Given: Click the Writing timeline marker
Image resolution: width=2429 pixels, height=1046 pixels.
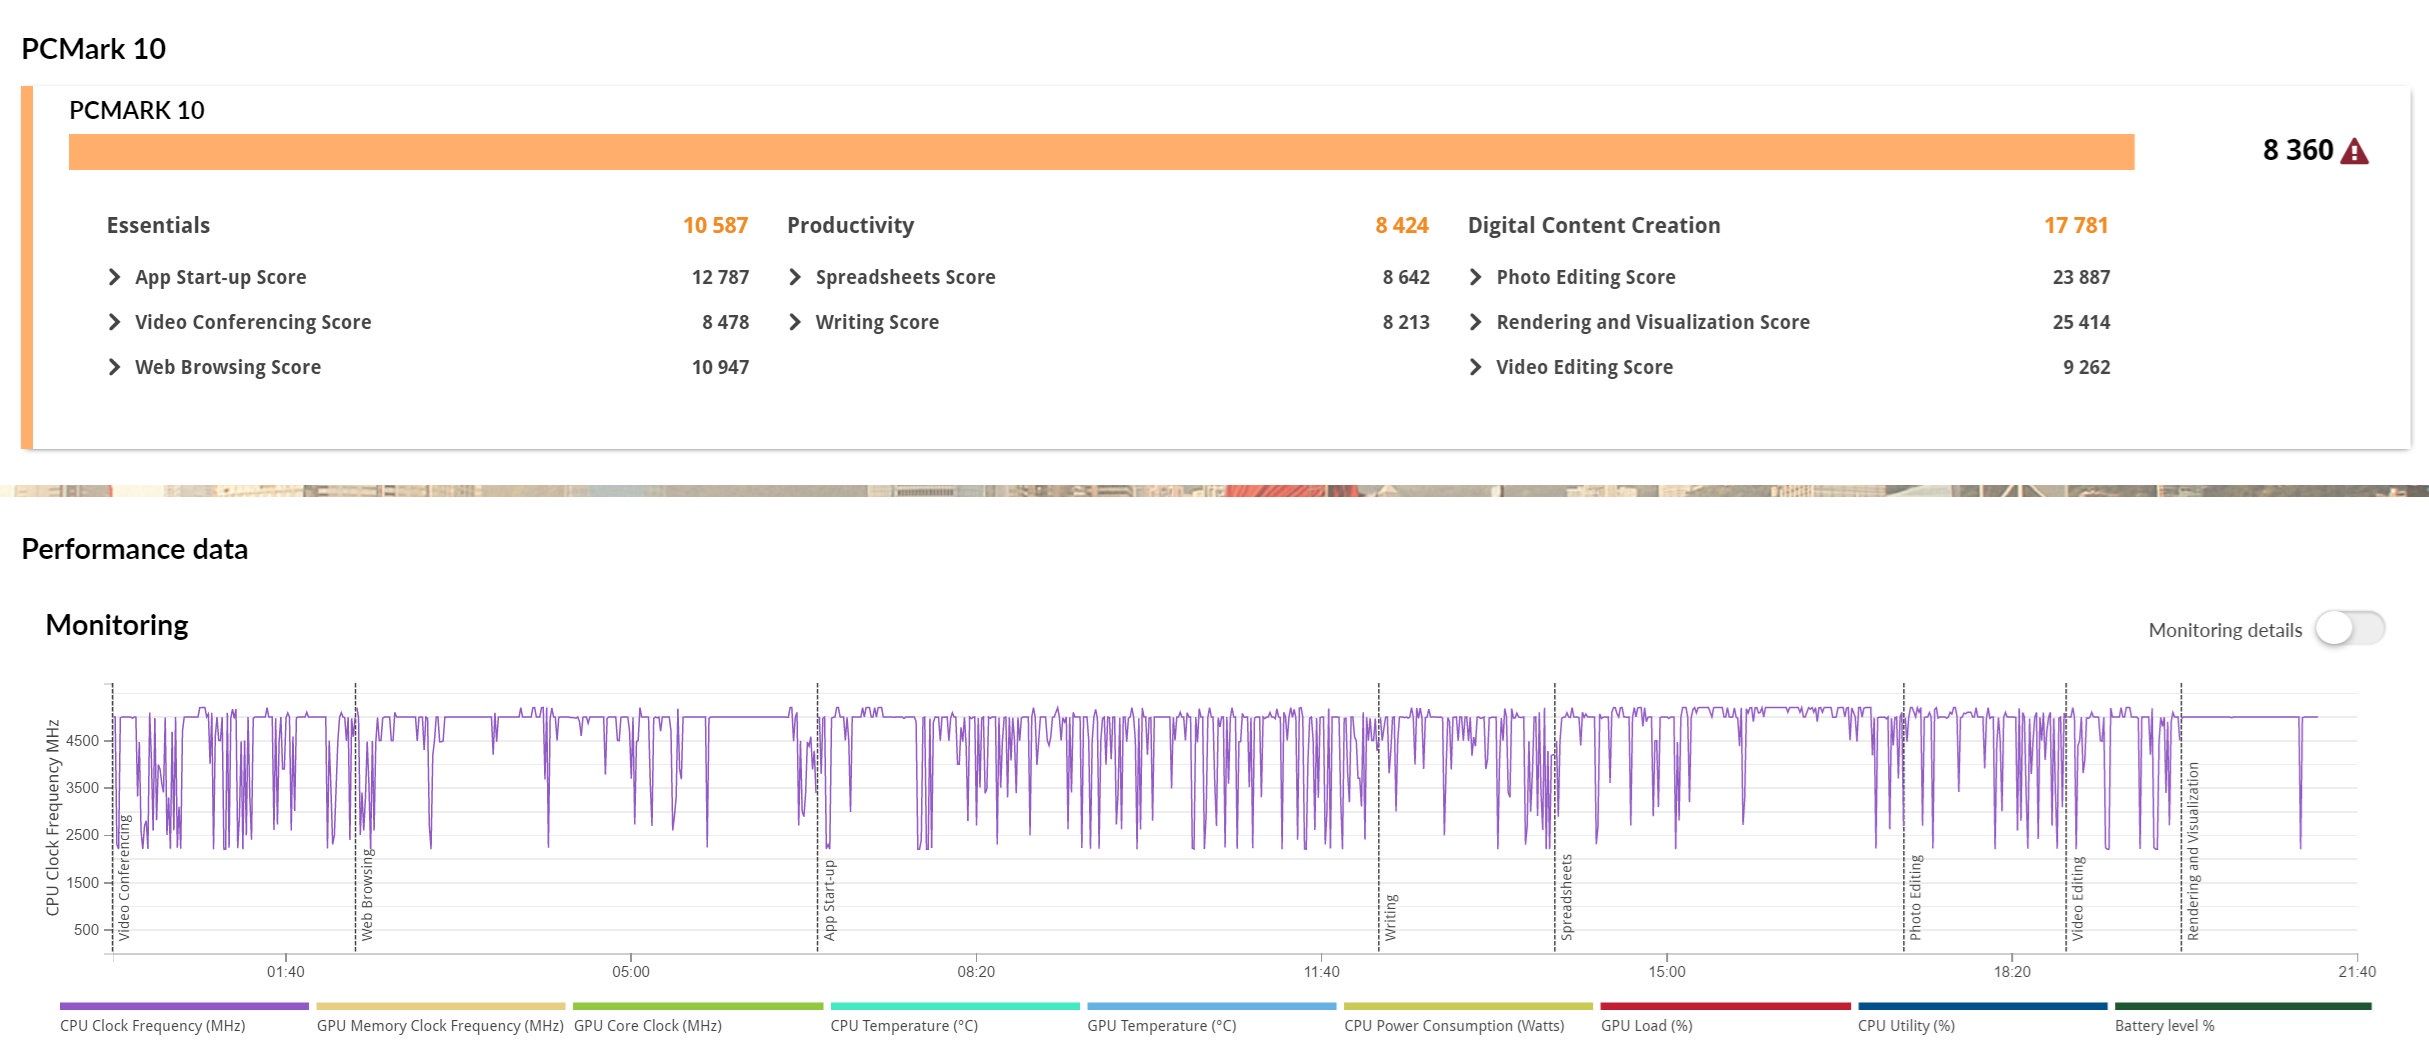Looking at the screenshot, I should [x=1390, y=917].
